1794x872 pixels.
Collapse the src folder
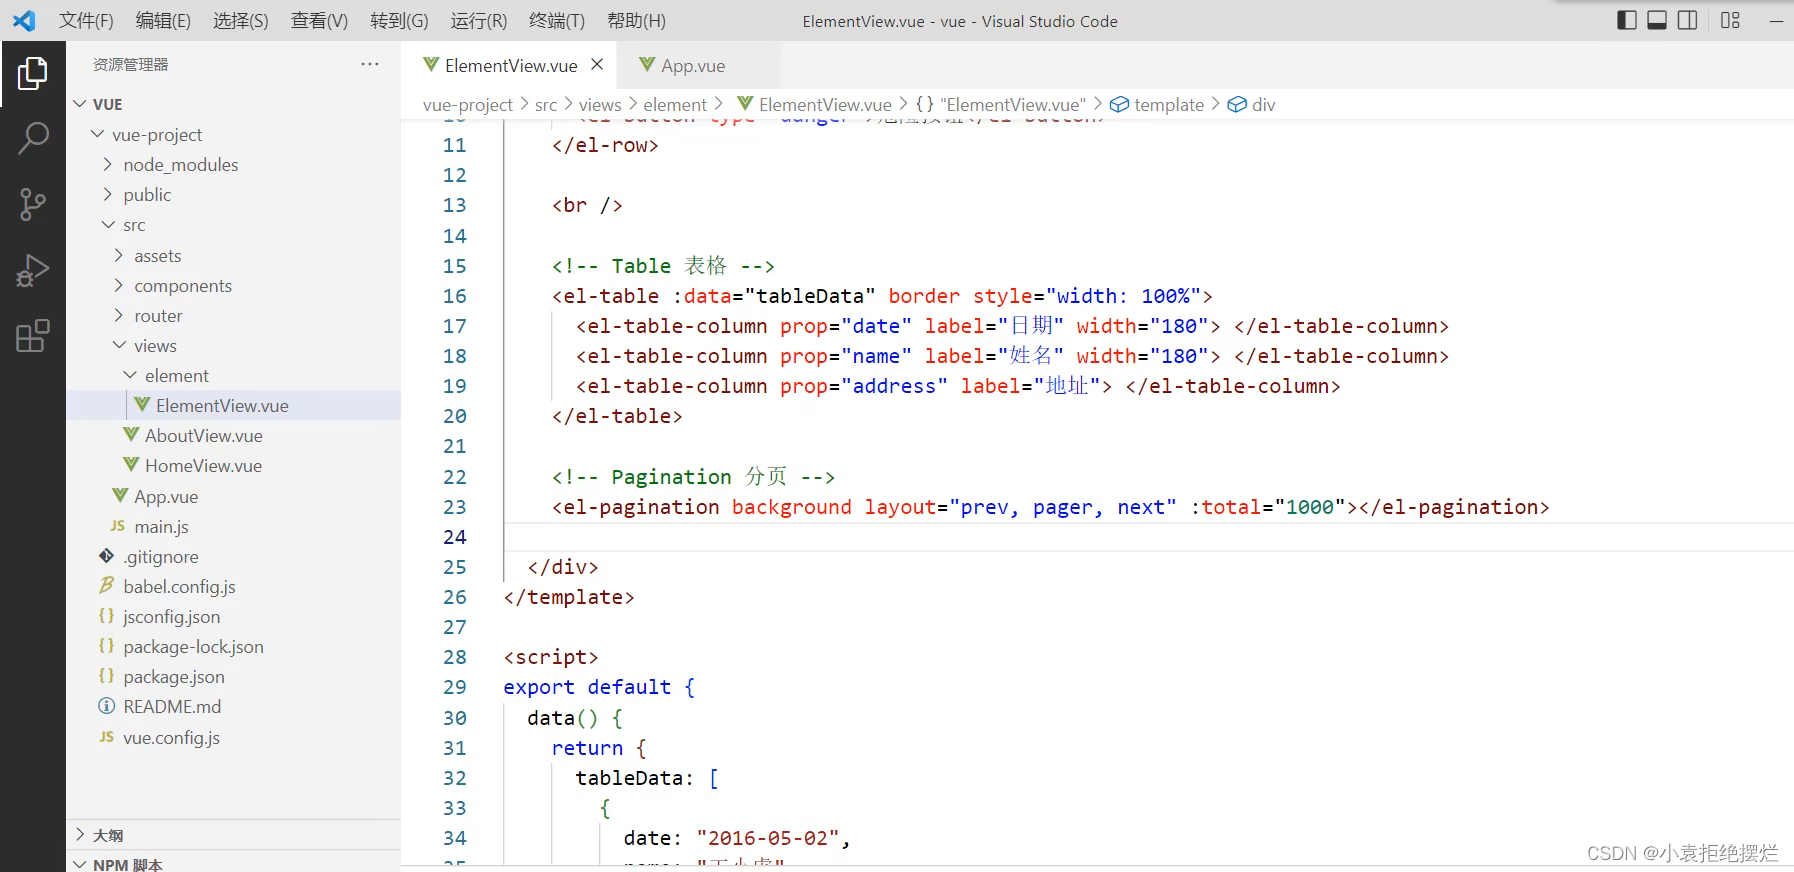pyautogui.click(x=108, y=225)
